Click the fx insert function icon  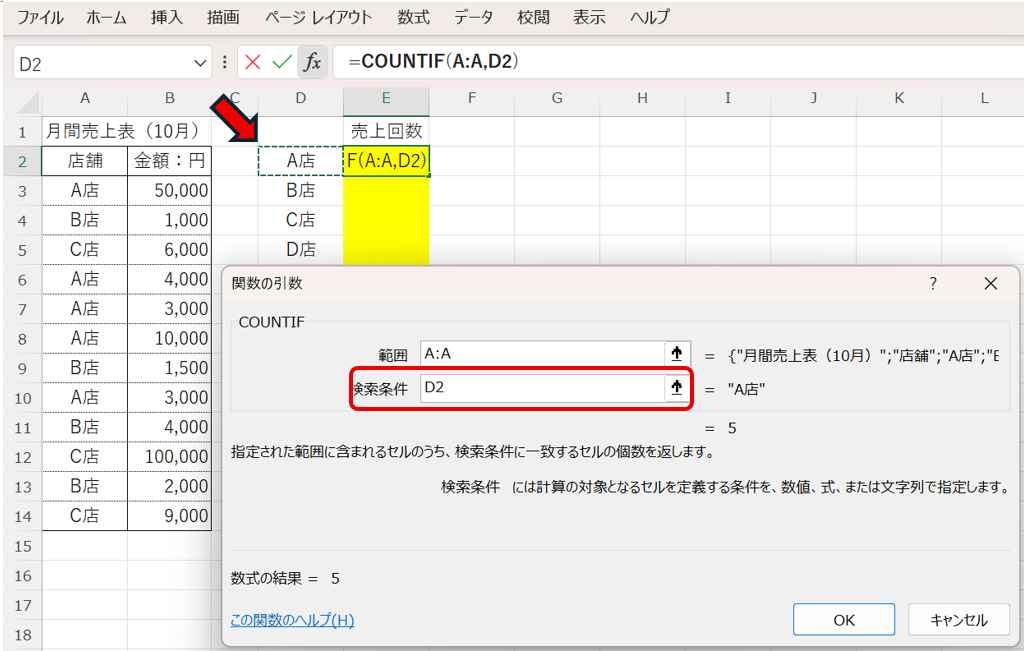click(x=312, y=62)
